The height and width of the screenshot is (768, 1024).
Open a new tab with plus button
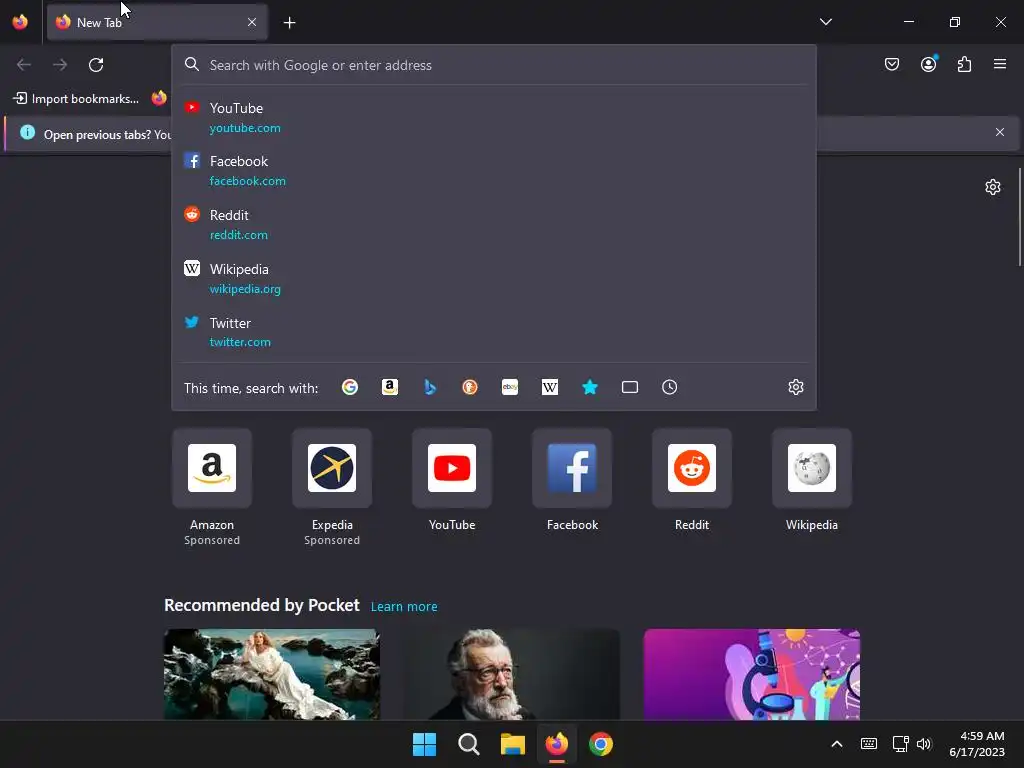289,23
